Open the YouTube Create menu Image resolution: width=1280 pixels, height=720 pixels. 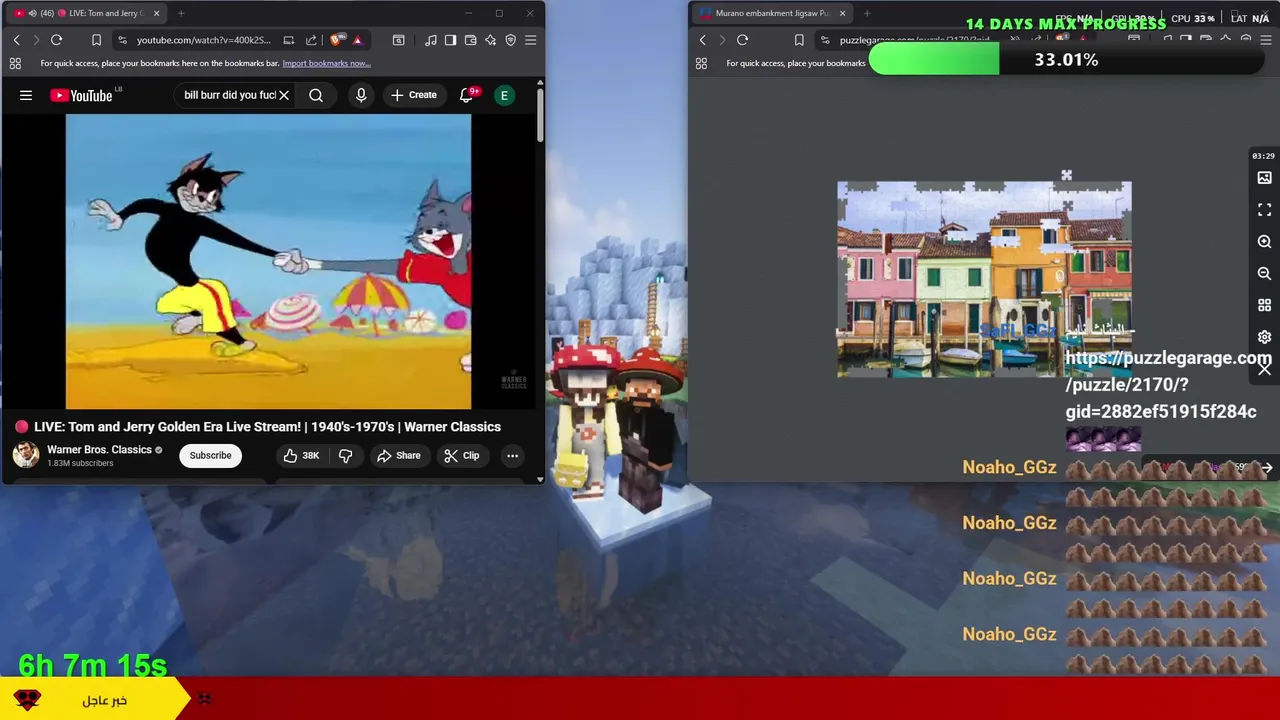coord(413,95)
